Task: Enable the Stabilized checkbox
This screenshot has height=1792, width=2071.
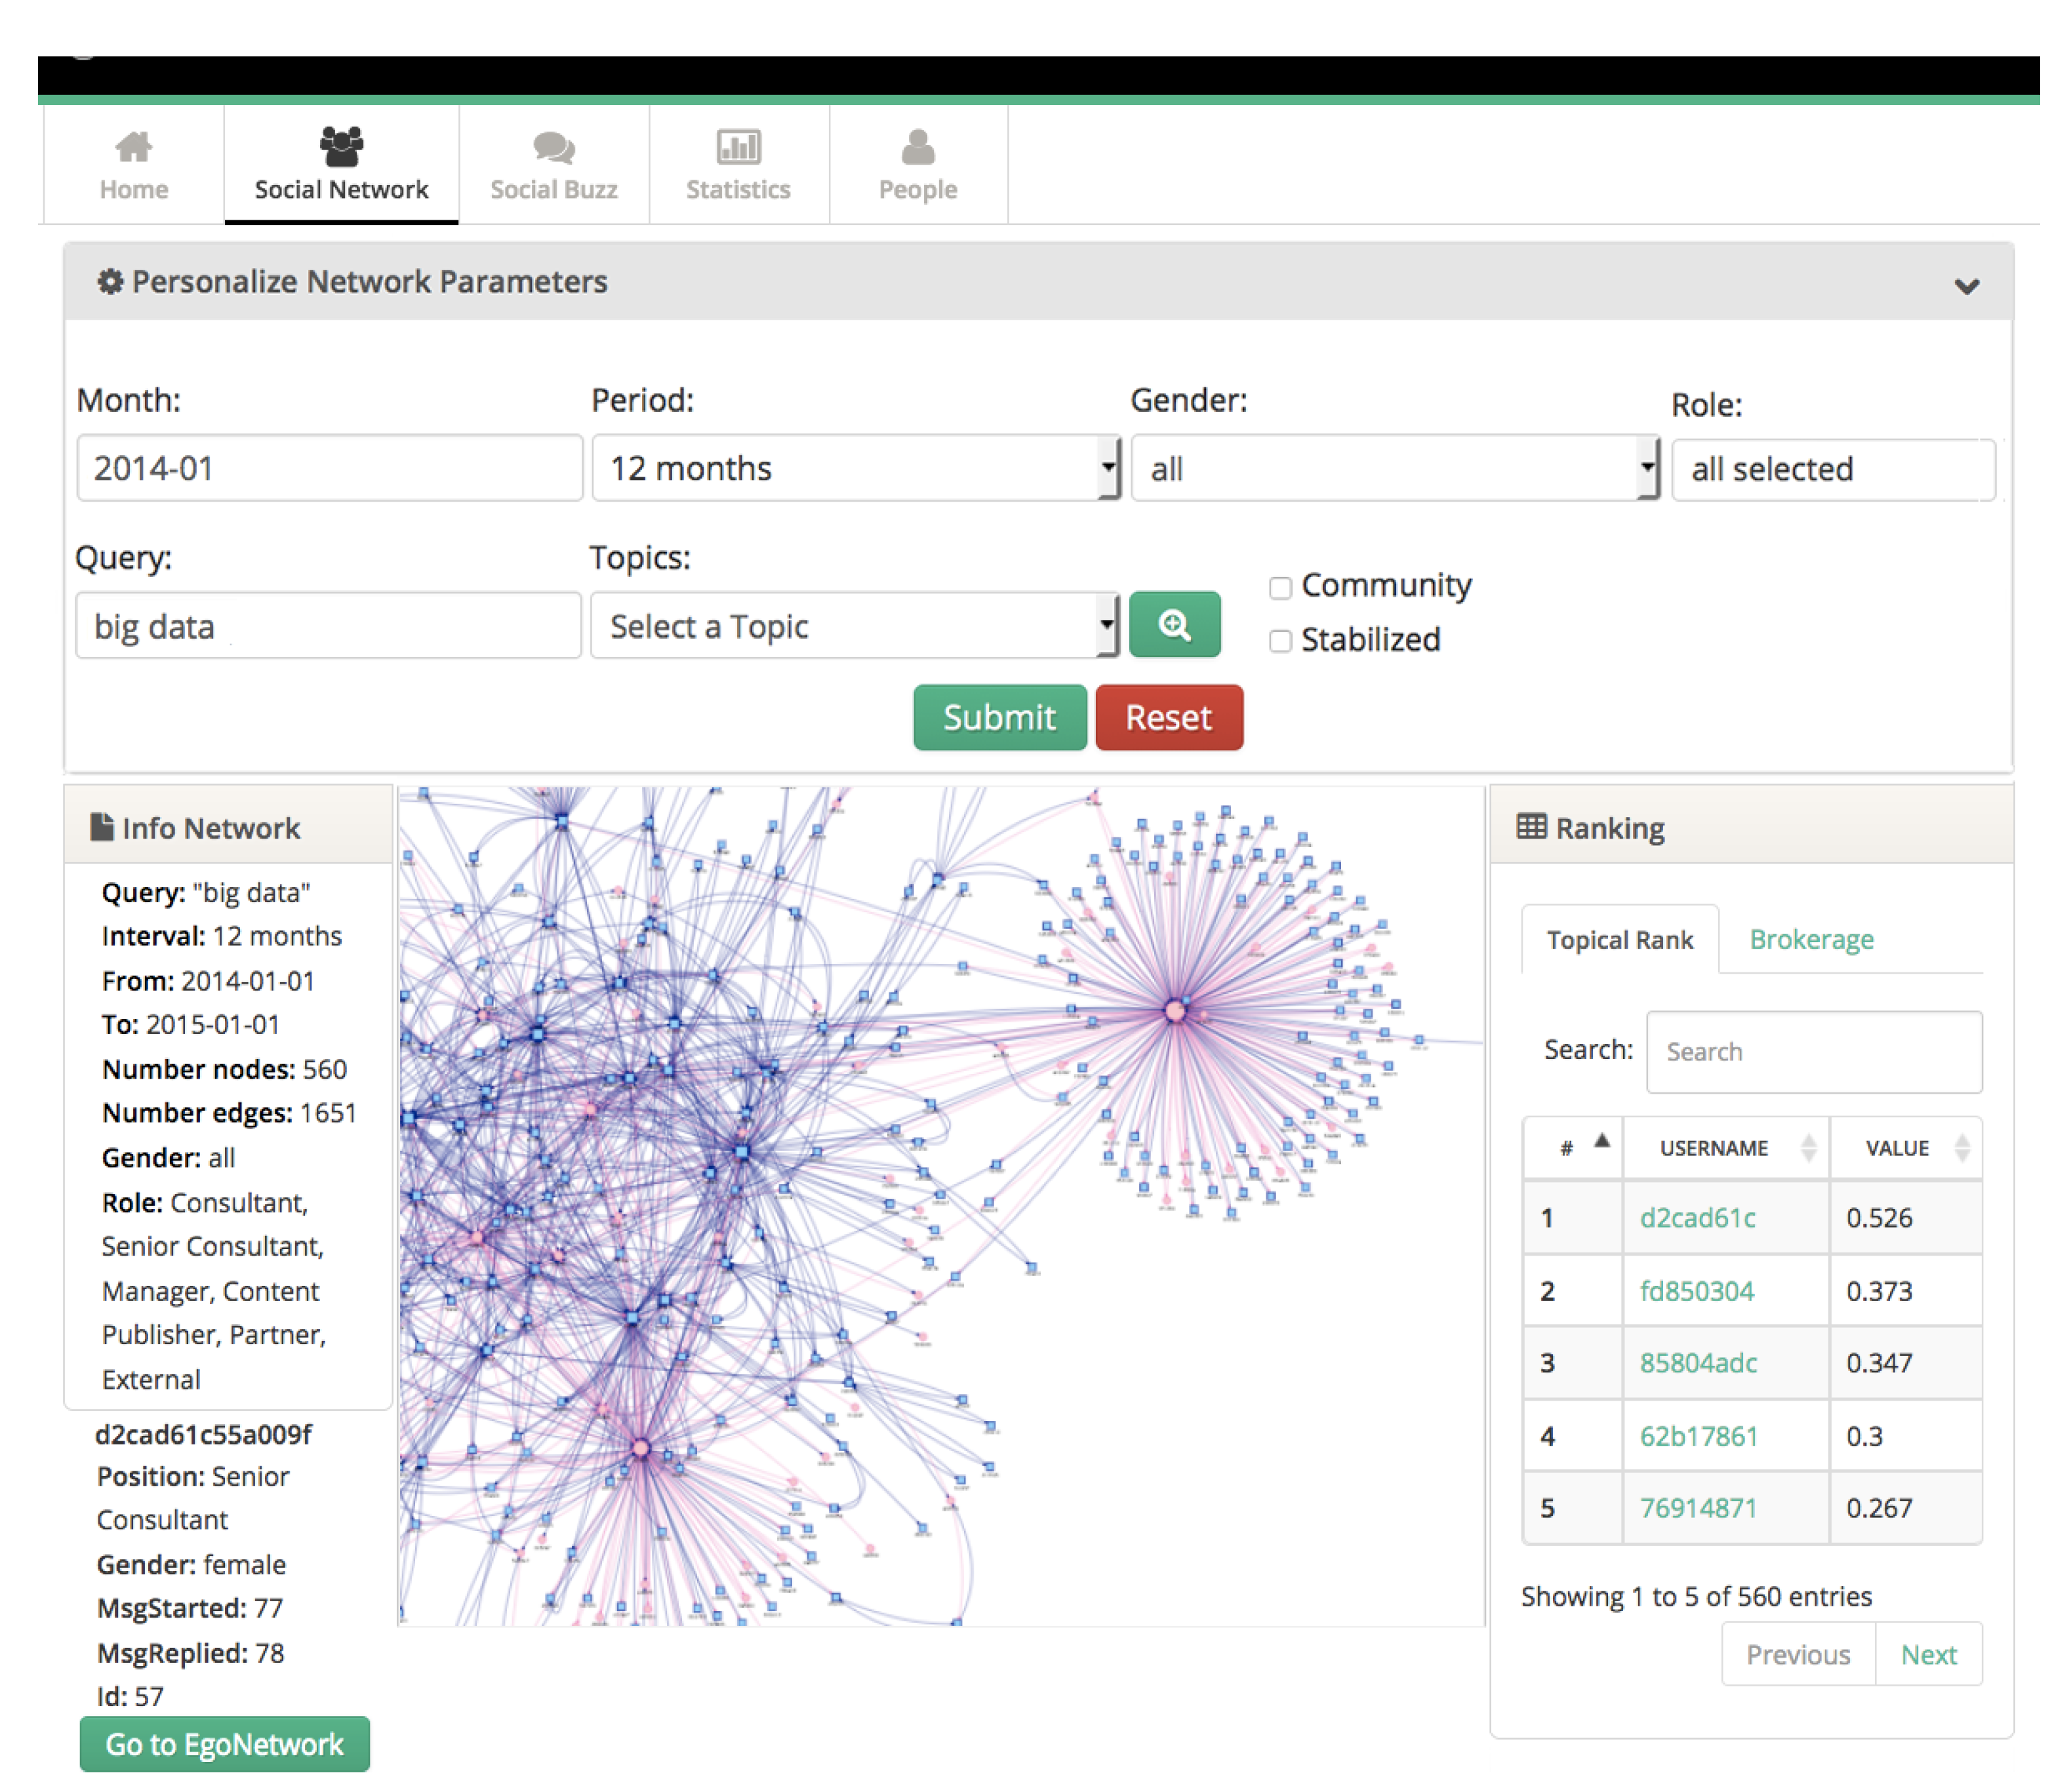Action: tap(1280, 641)
